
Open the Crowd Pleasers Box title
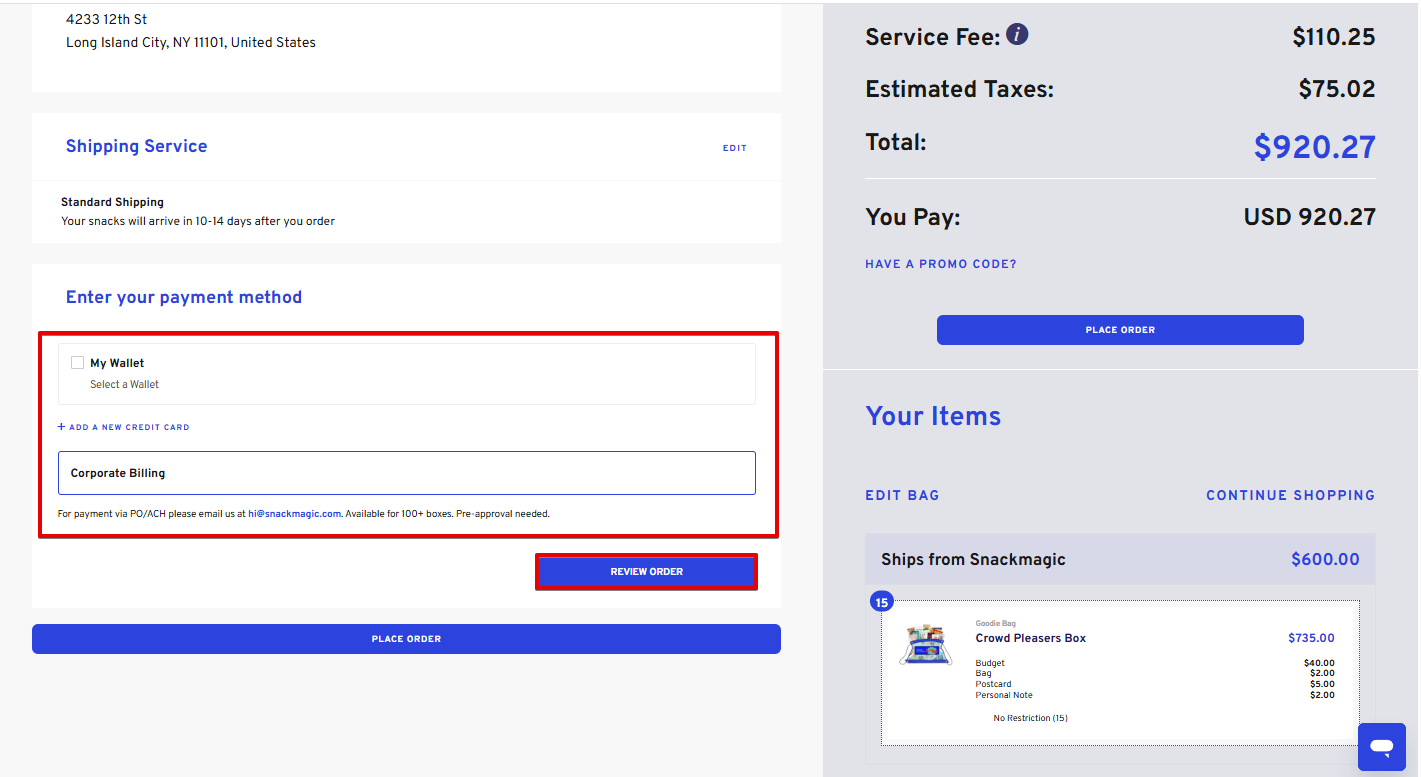(1030, 638)
